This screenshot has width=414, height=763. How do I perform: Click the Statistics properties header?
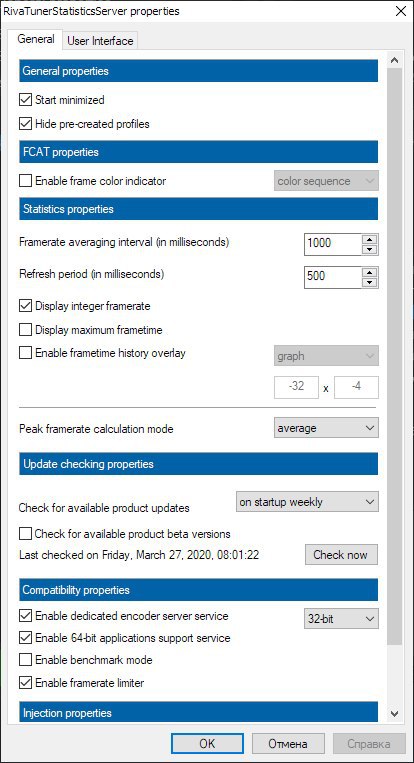coord(198,209)
